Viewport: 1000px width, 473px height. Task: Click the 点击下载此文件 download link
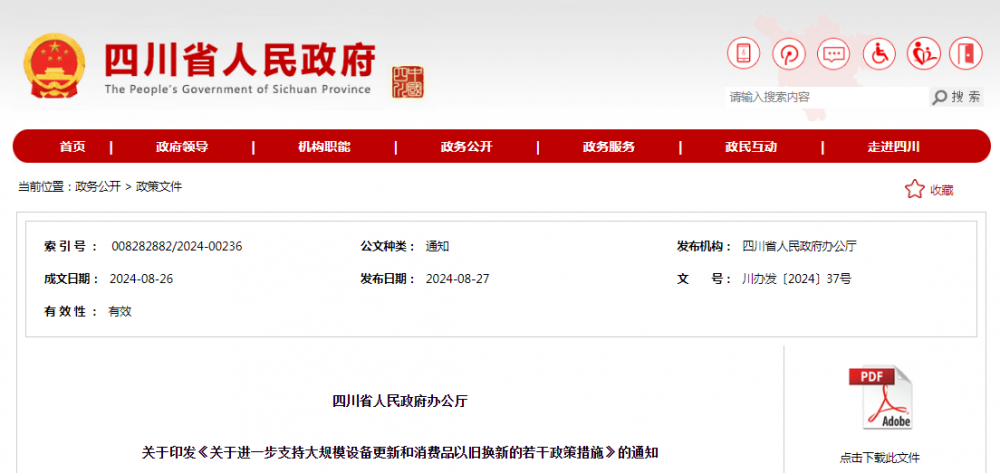880,457
